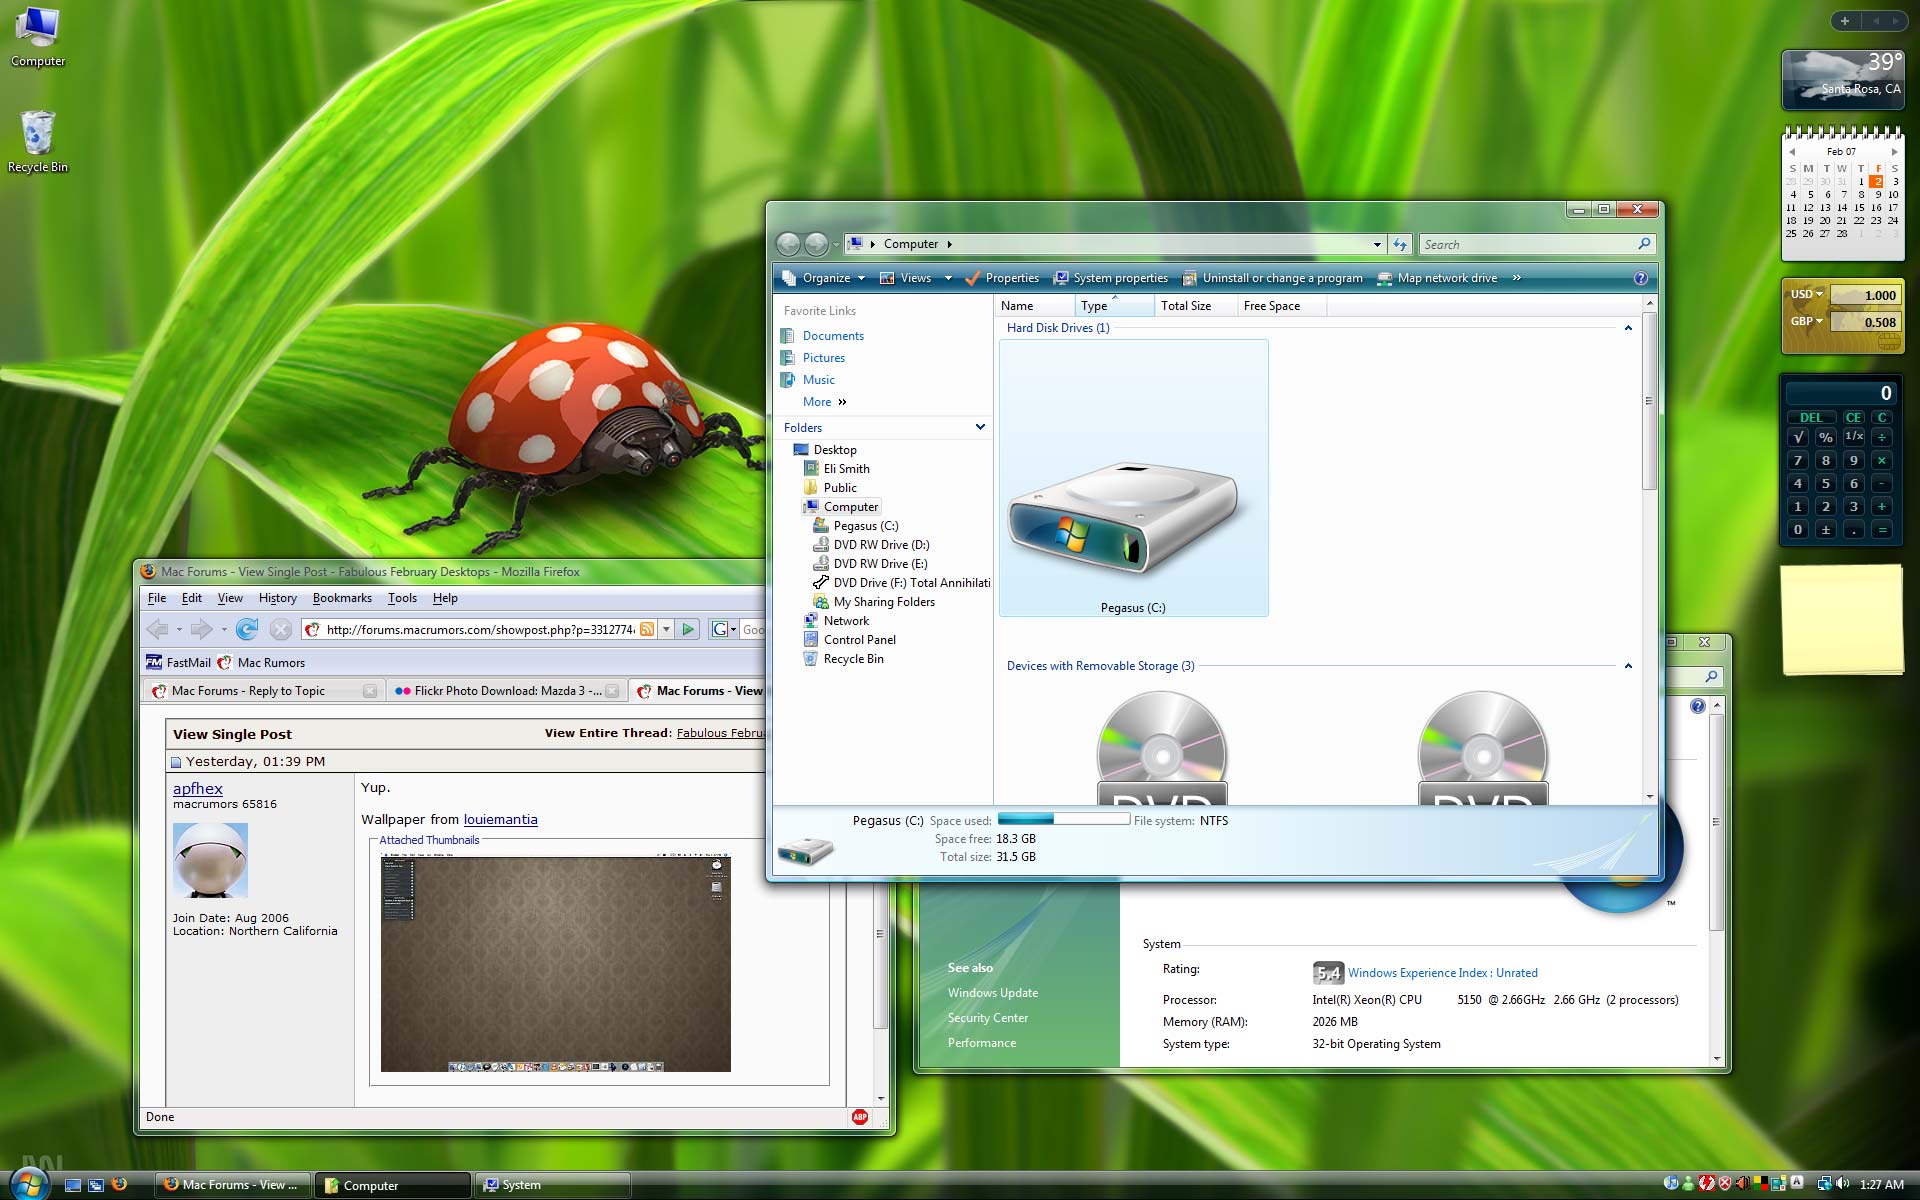Click the calculator equals key
The width and height of the screenshot is (1920, 1200).
[x=1882, y=530]
